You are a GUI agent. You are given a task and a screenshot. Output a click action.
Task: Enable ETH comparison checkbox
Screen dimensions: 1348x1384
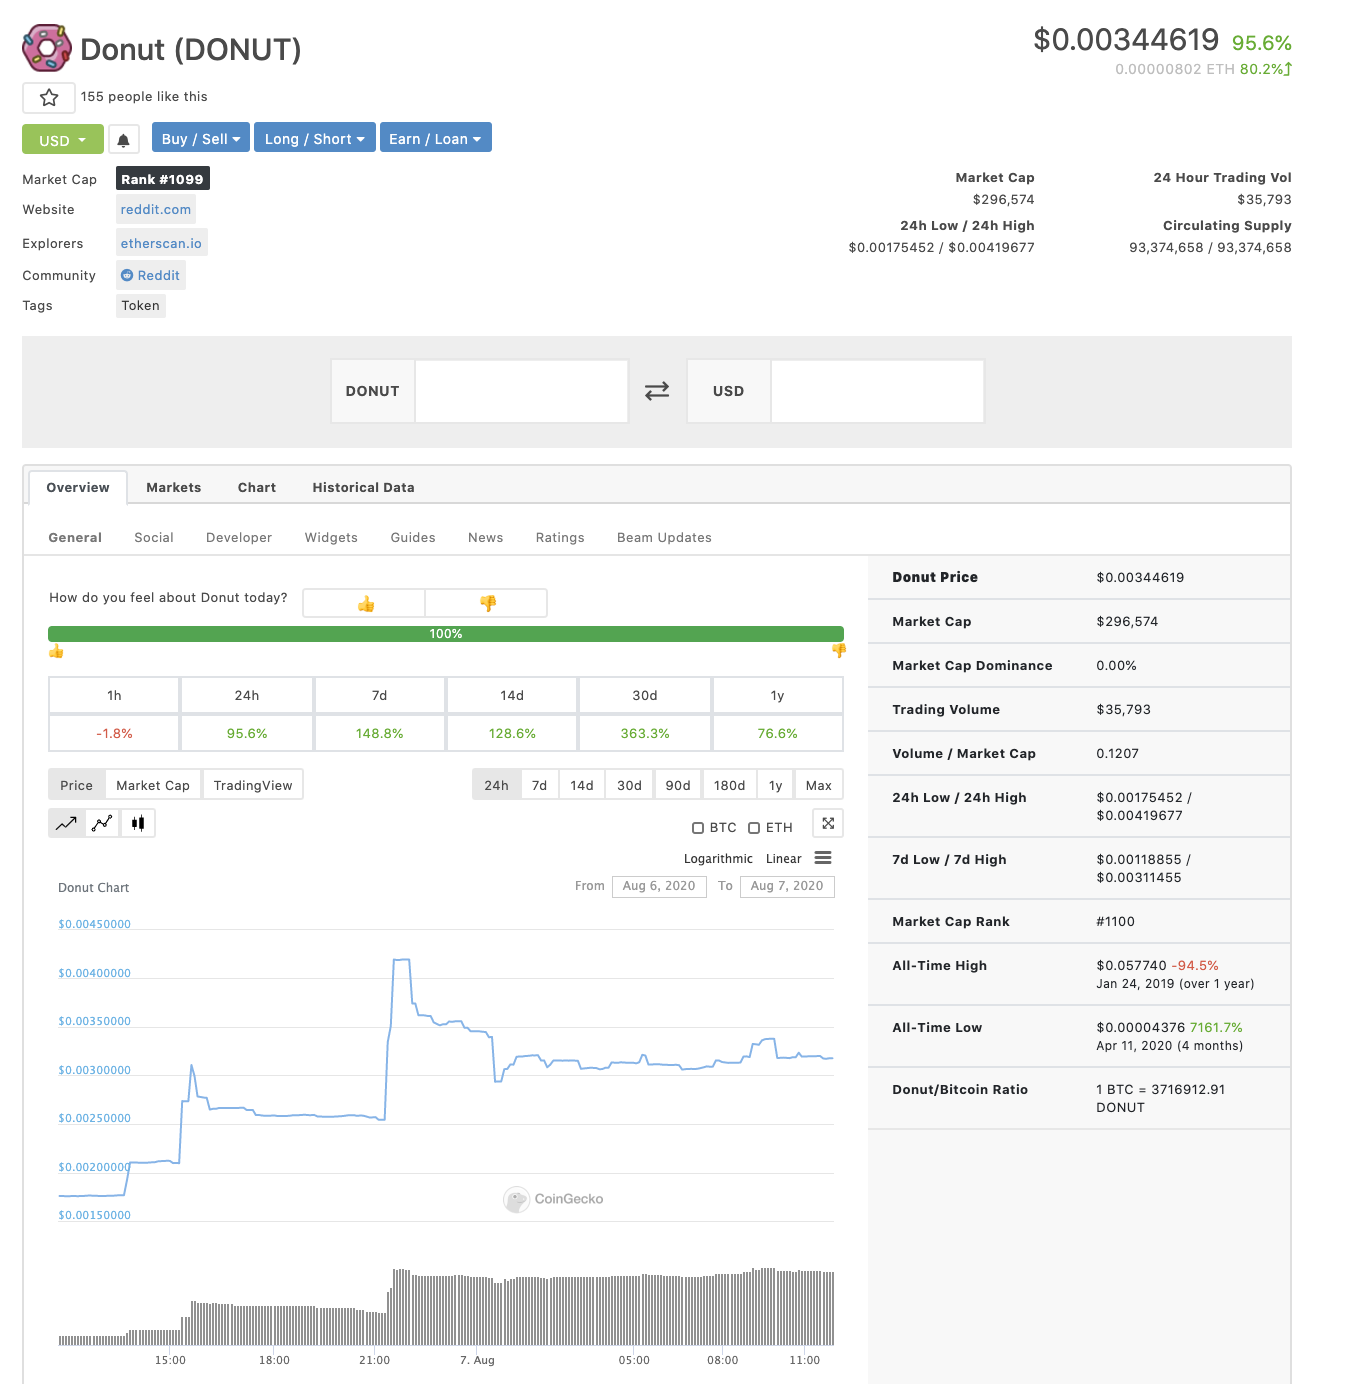754,828
